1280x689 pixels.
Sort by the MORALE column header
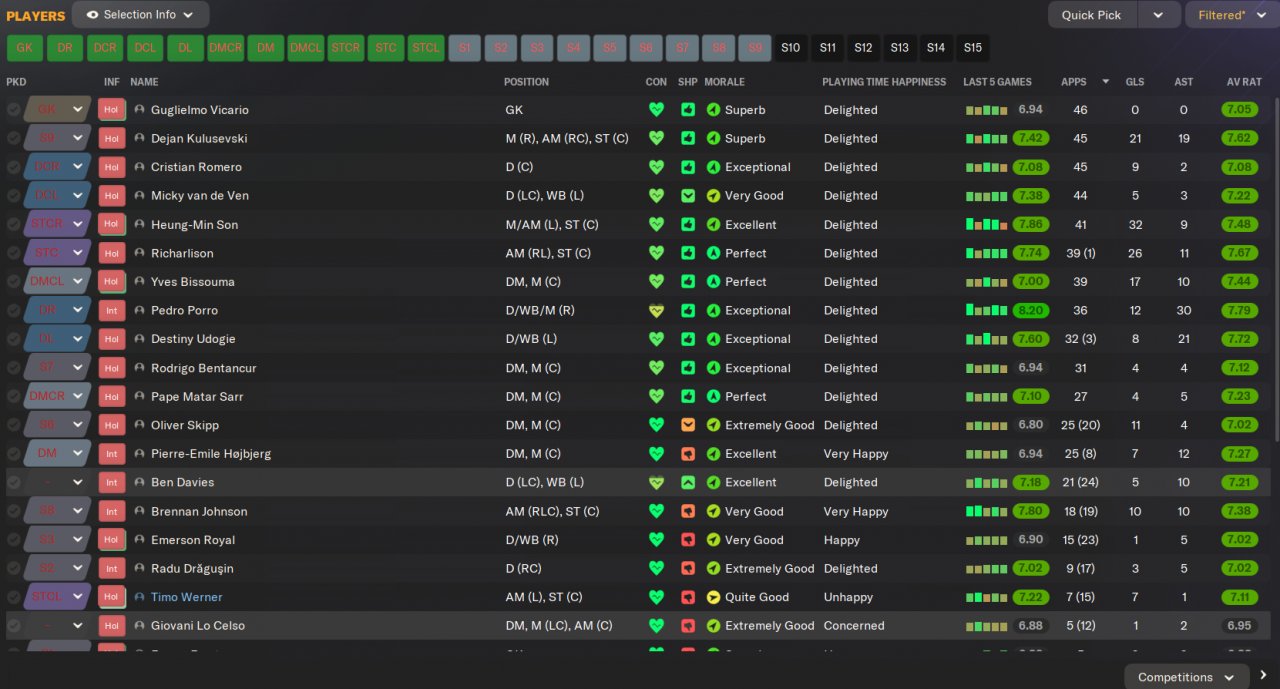pyautogui.click(x=724, y=82)
